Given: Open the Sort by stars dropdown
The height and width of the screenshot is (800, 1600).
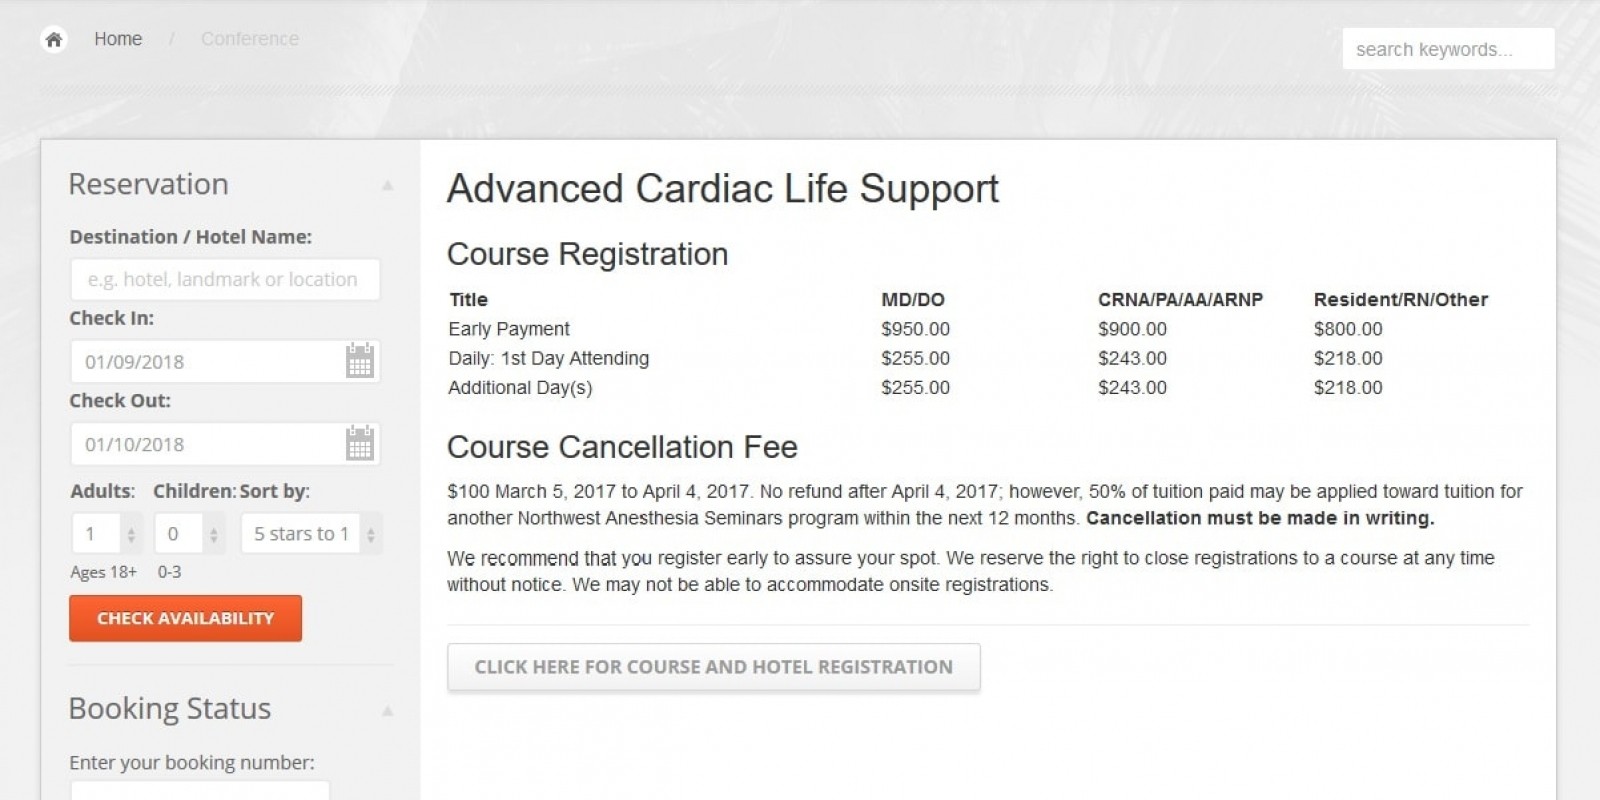Looking at the screenshot, I should [x=311, y=534].
